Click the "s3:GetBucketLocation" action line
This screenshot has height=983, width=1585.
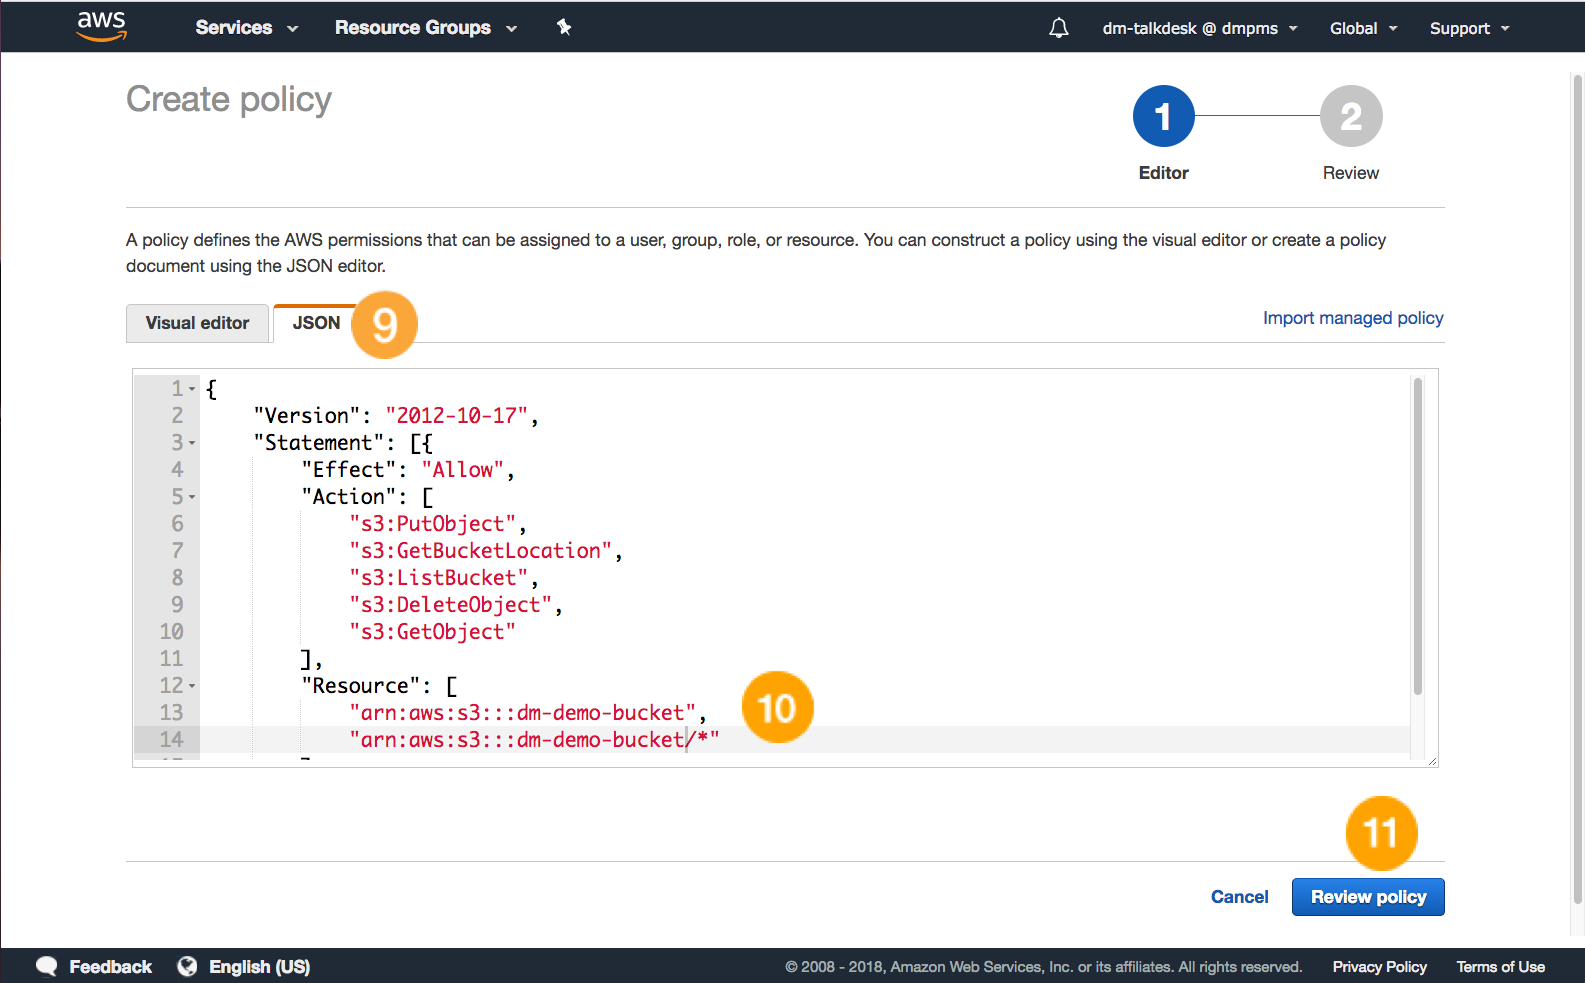coord(480,551)
